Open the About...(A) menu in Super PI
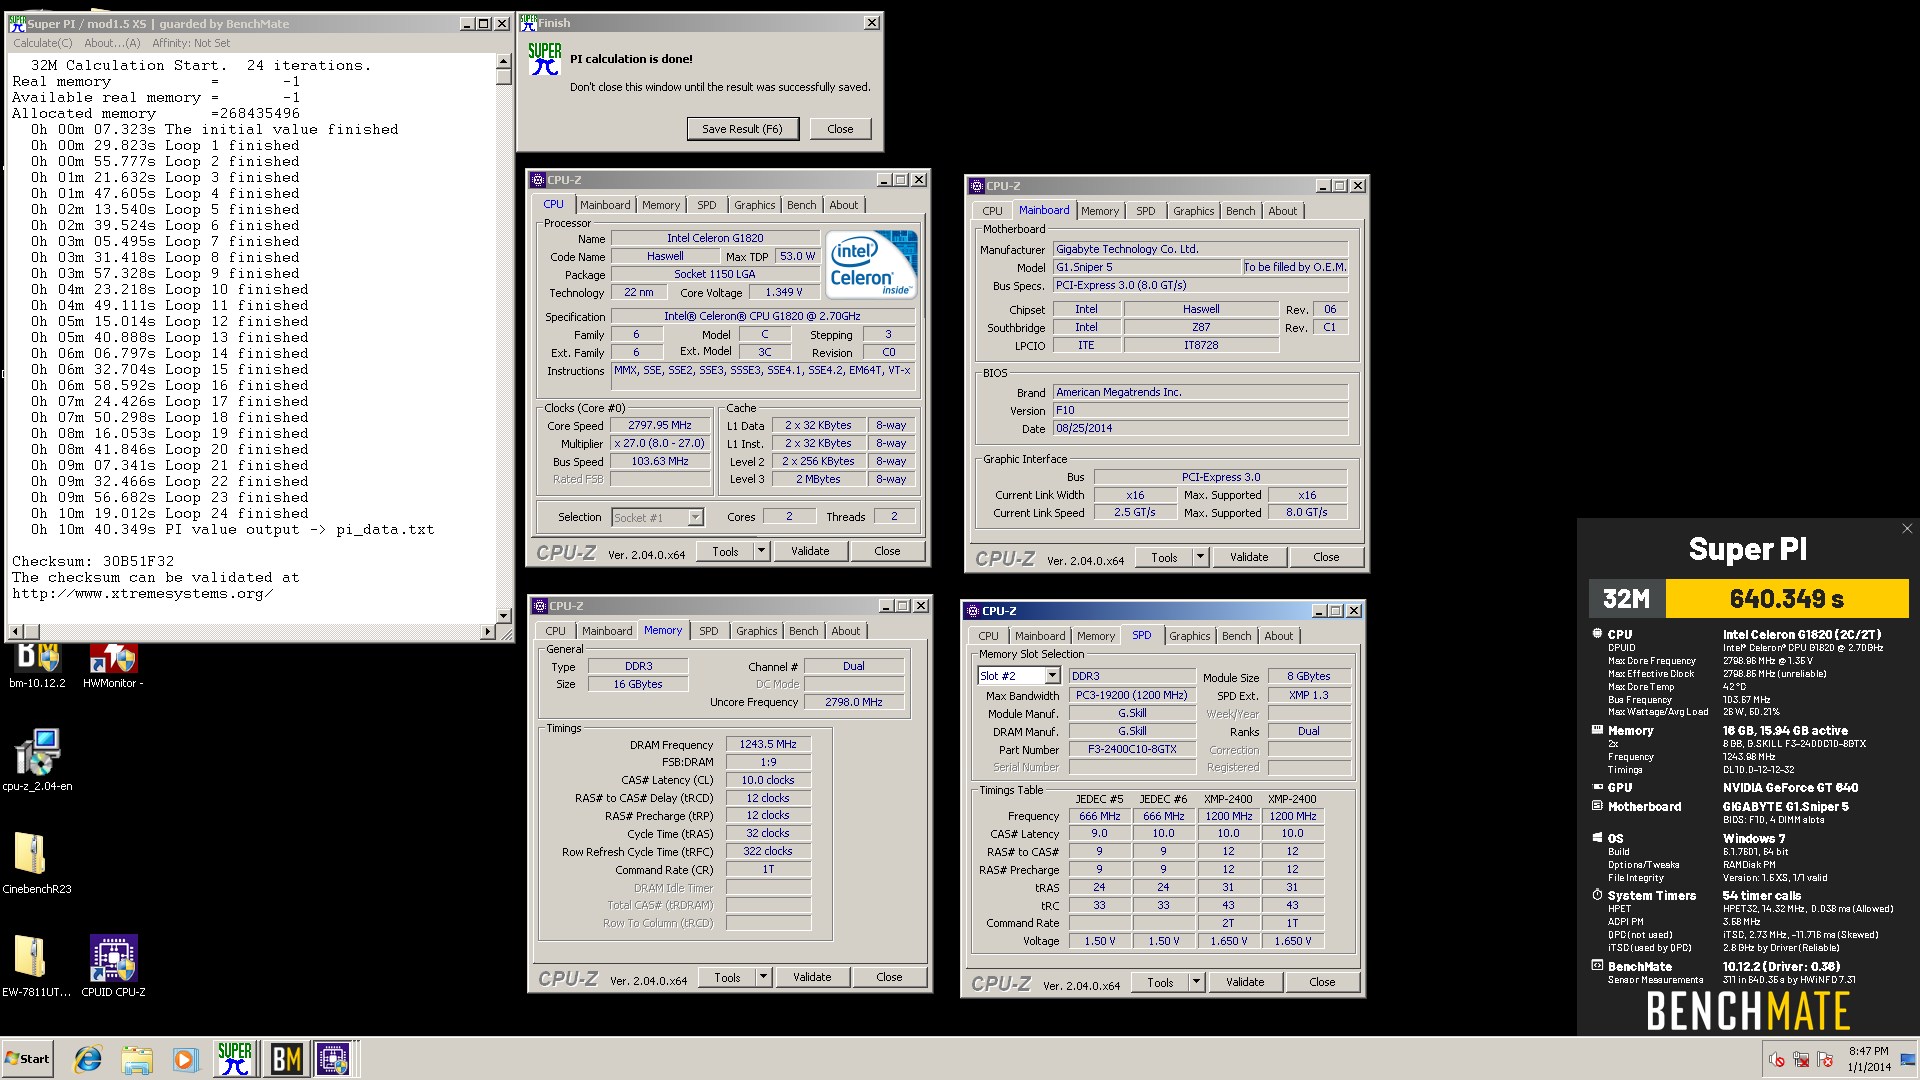 click(x=112, y=43)
